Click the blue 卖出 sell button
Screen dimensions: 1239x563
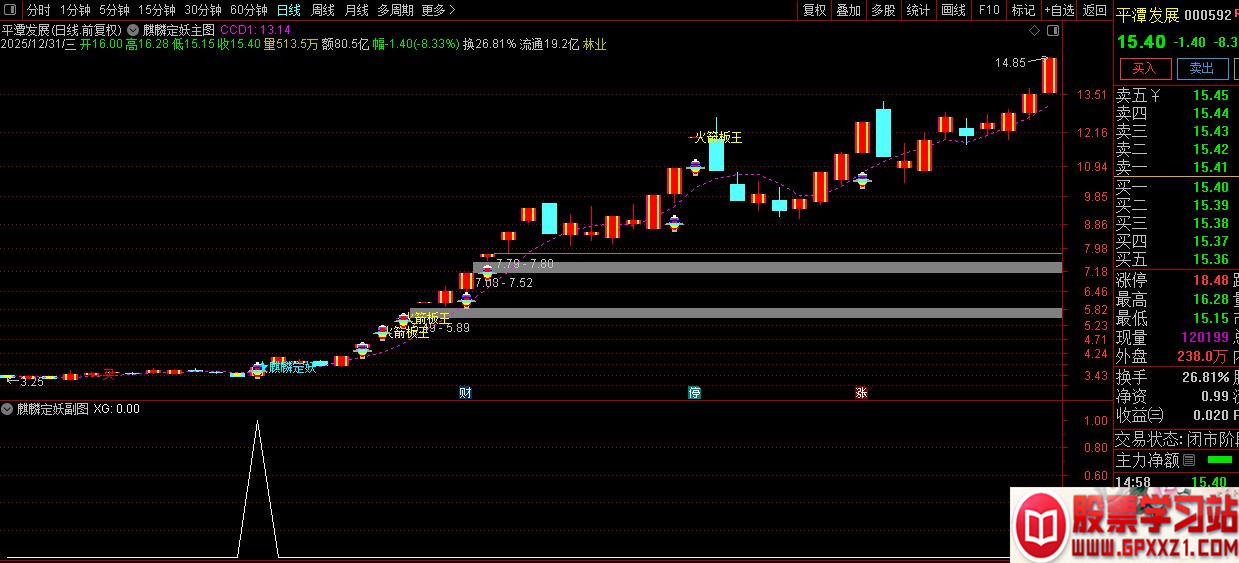click(1201, 69)
